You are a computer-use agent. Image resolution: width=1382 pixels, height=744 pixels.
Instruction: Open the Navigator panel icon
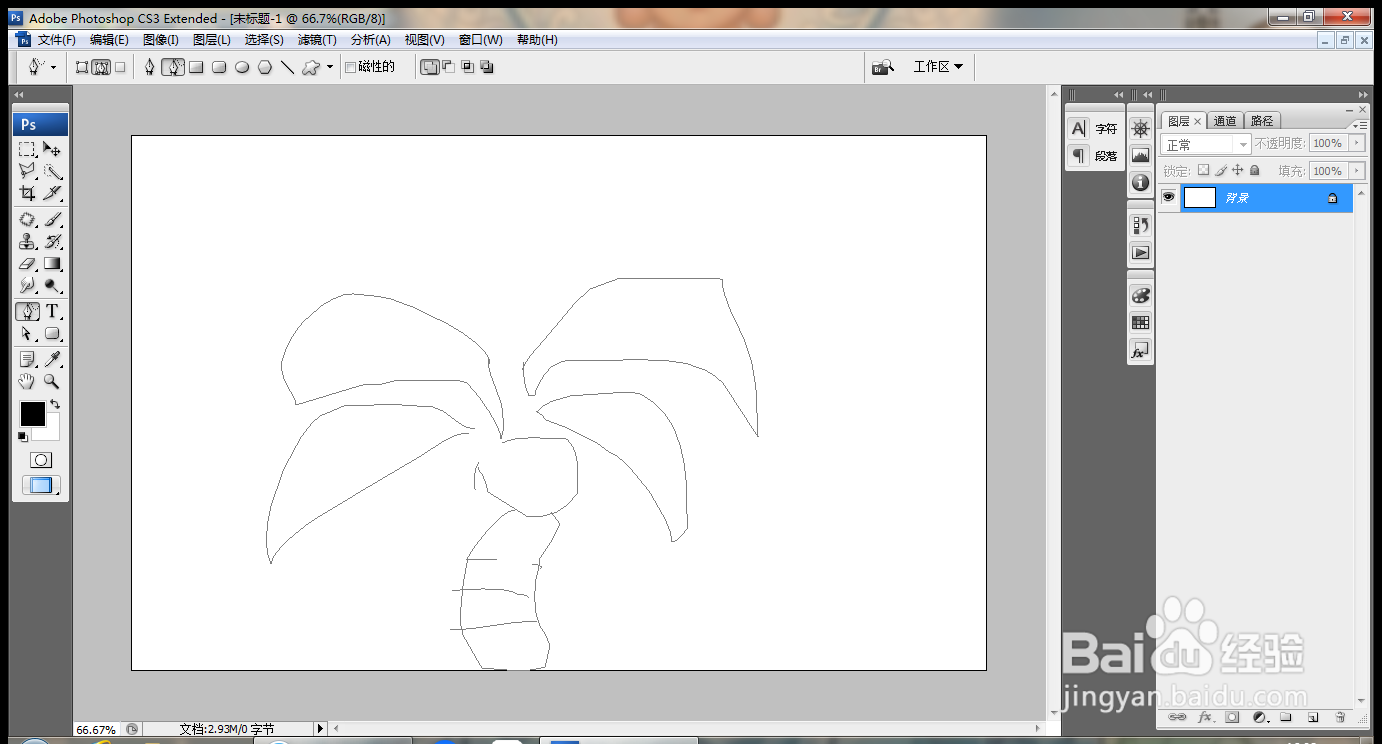pyautogui.click(x=1140, y=128)
